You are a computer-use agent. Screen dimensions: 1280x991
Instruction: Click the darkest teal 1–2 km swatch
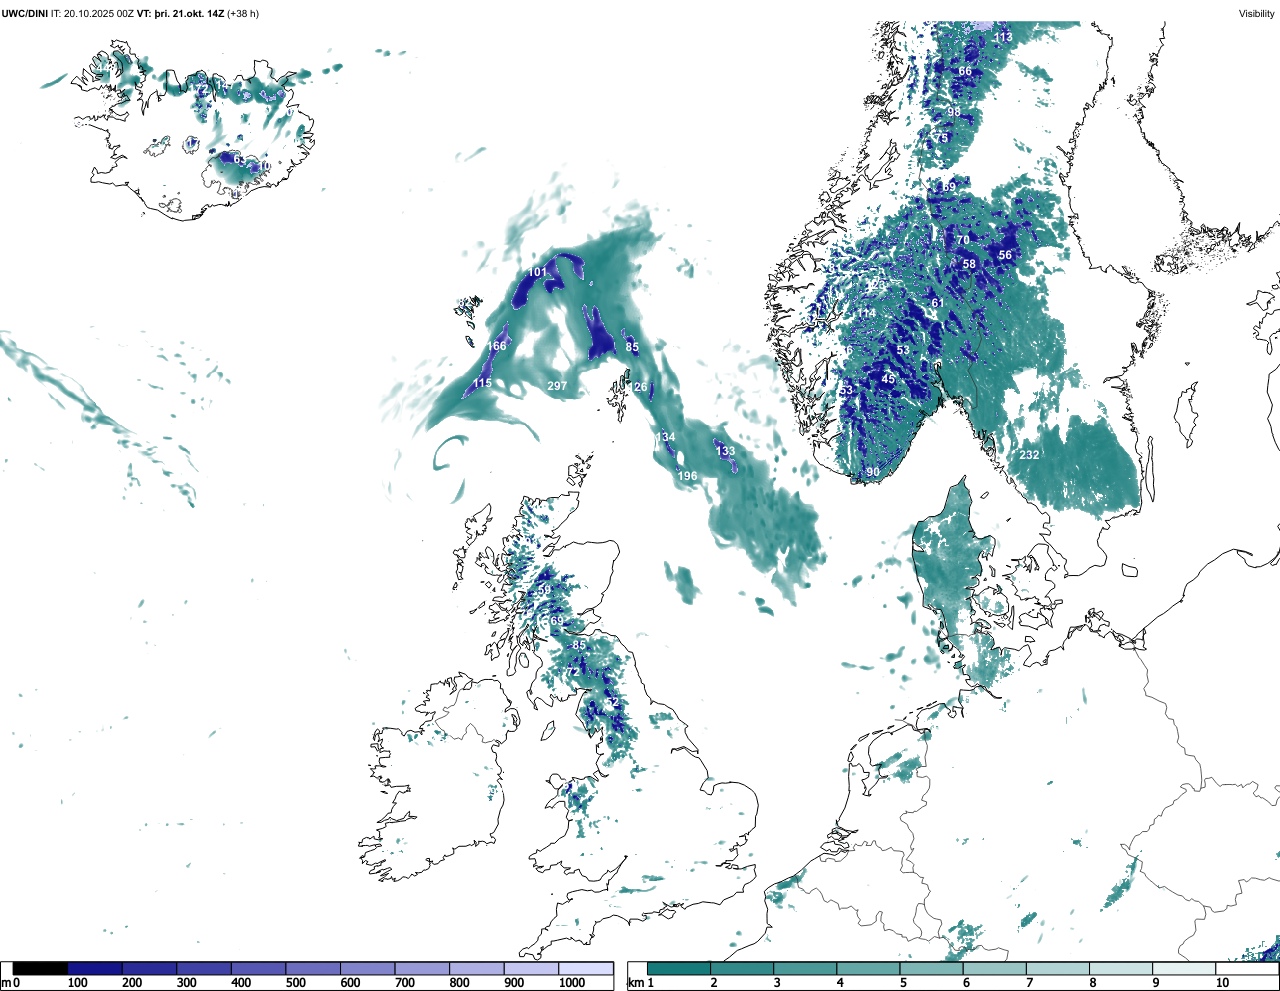tap(679, 969)
